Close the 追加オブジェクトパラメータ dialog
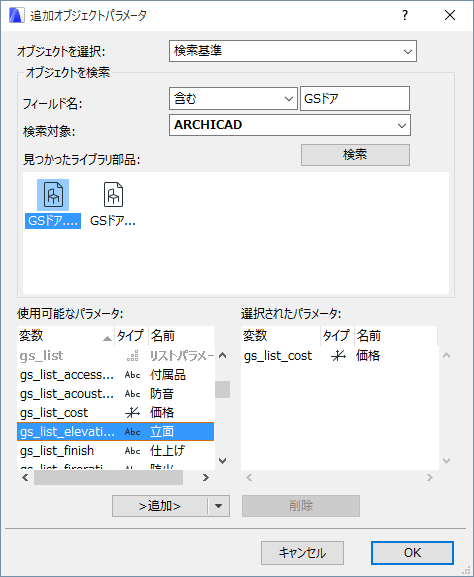 pyautogui.click(x=450, y=15)
